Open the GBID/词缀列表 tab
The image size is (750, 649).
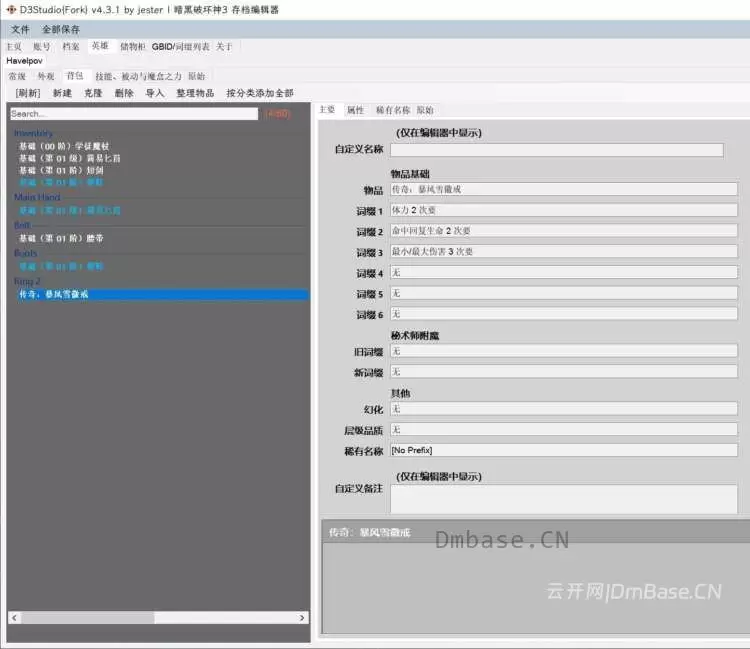coord(180,47)
